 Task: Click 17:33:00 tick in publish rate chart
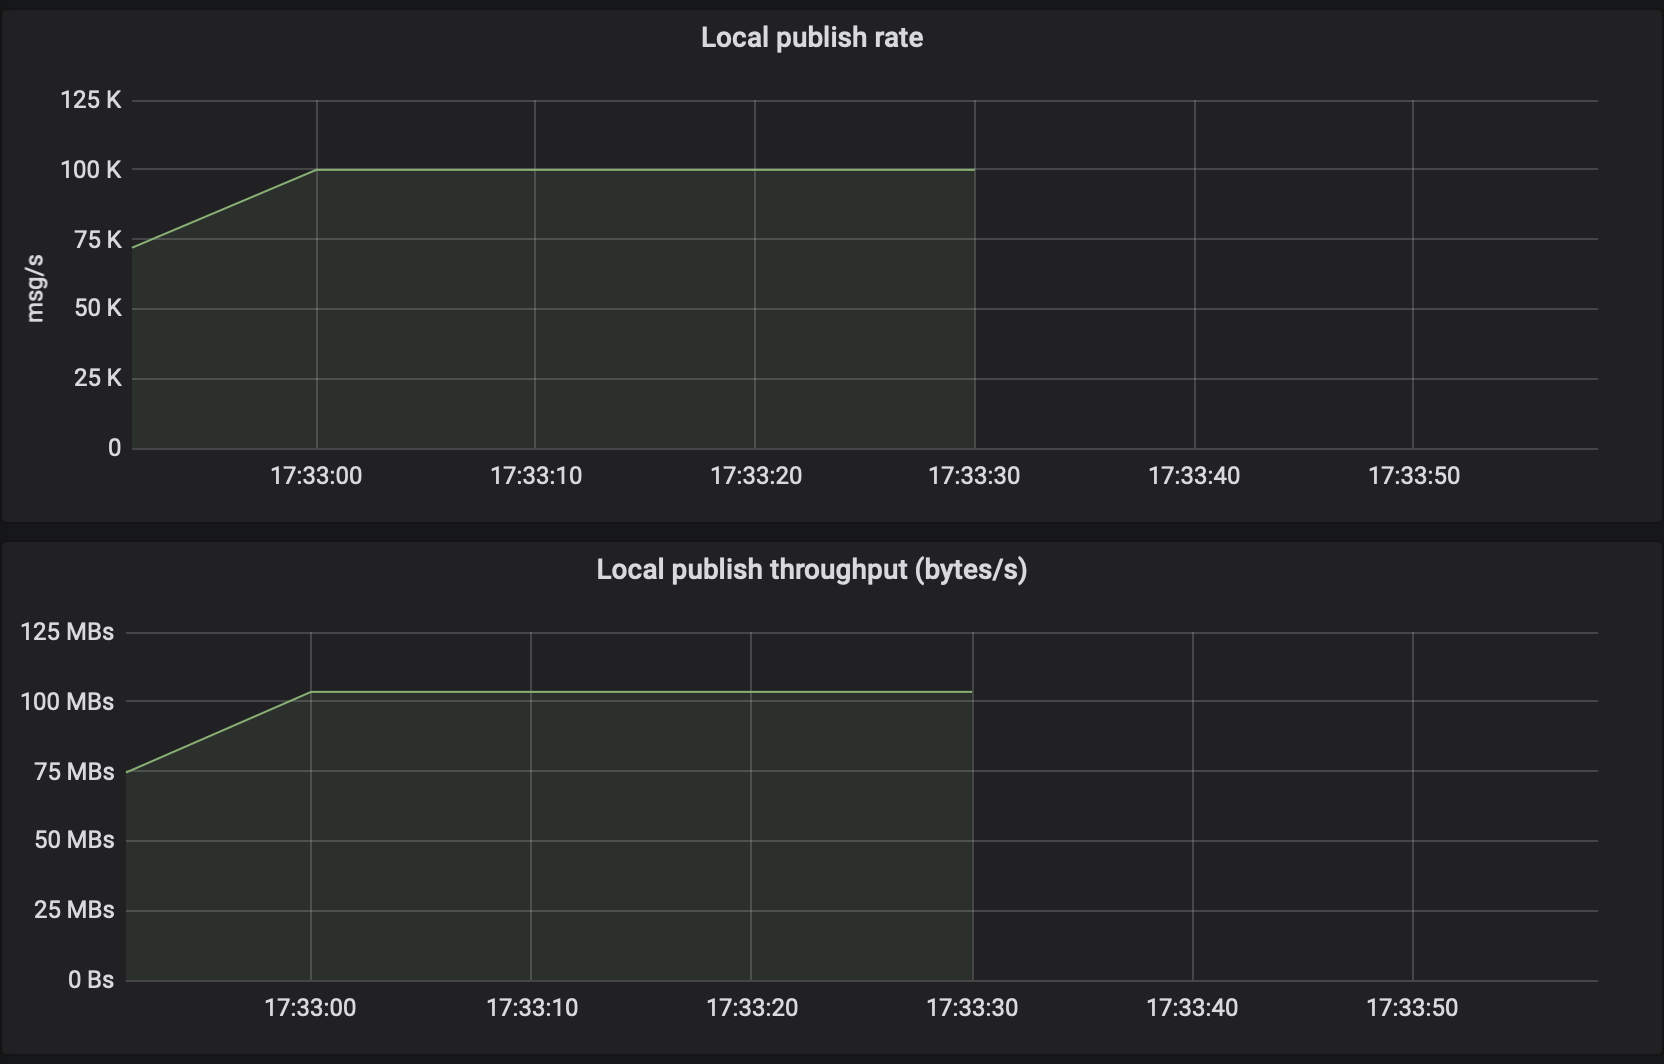tap(316, 476)
